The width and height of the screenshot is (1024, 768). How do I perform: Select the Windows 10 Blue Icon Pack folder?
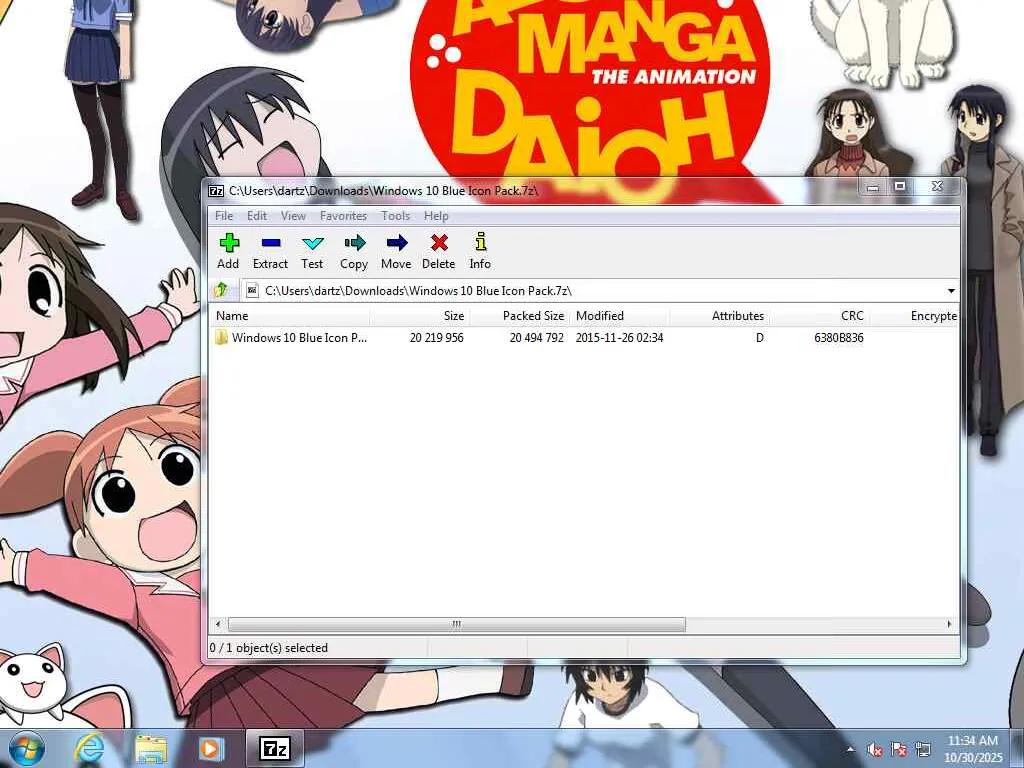coord(291,338)
